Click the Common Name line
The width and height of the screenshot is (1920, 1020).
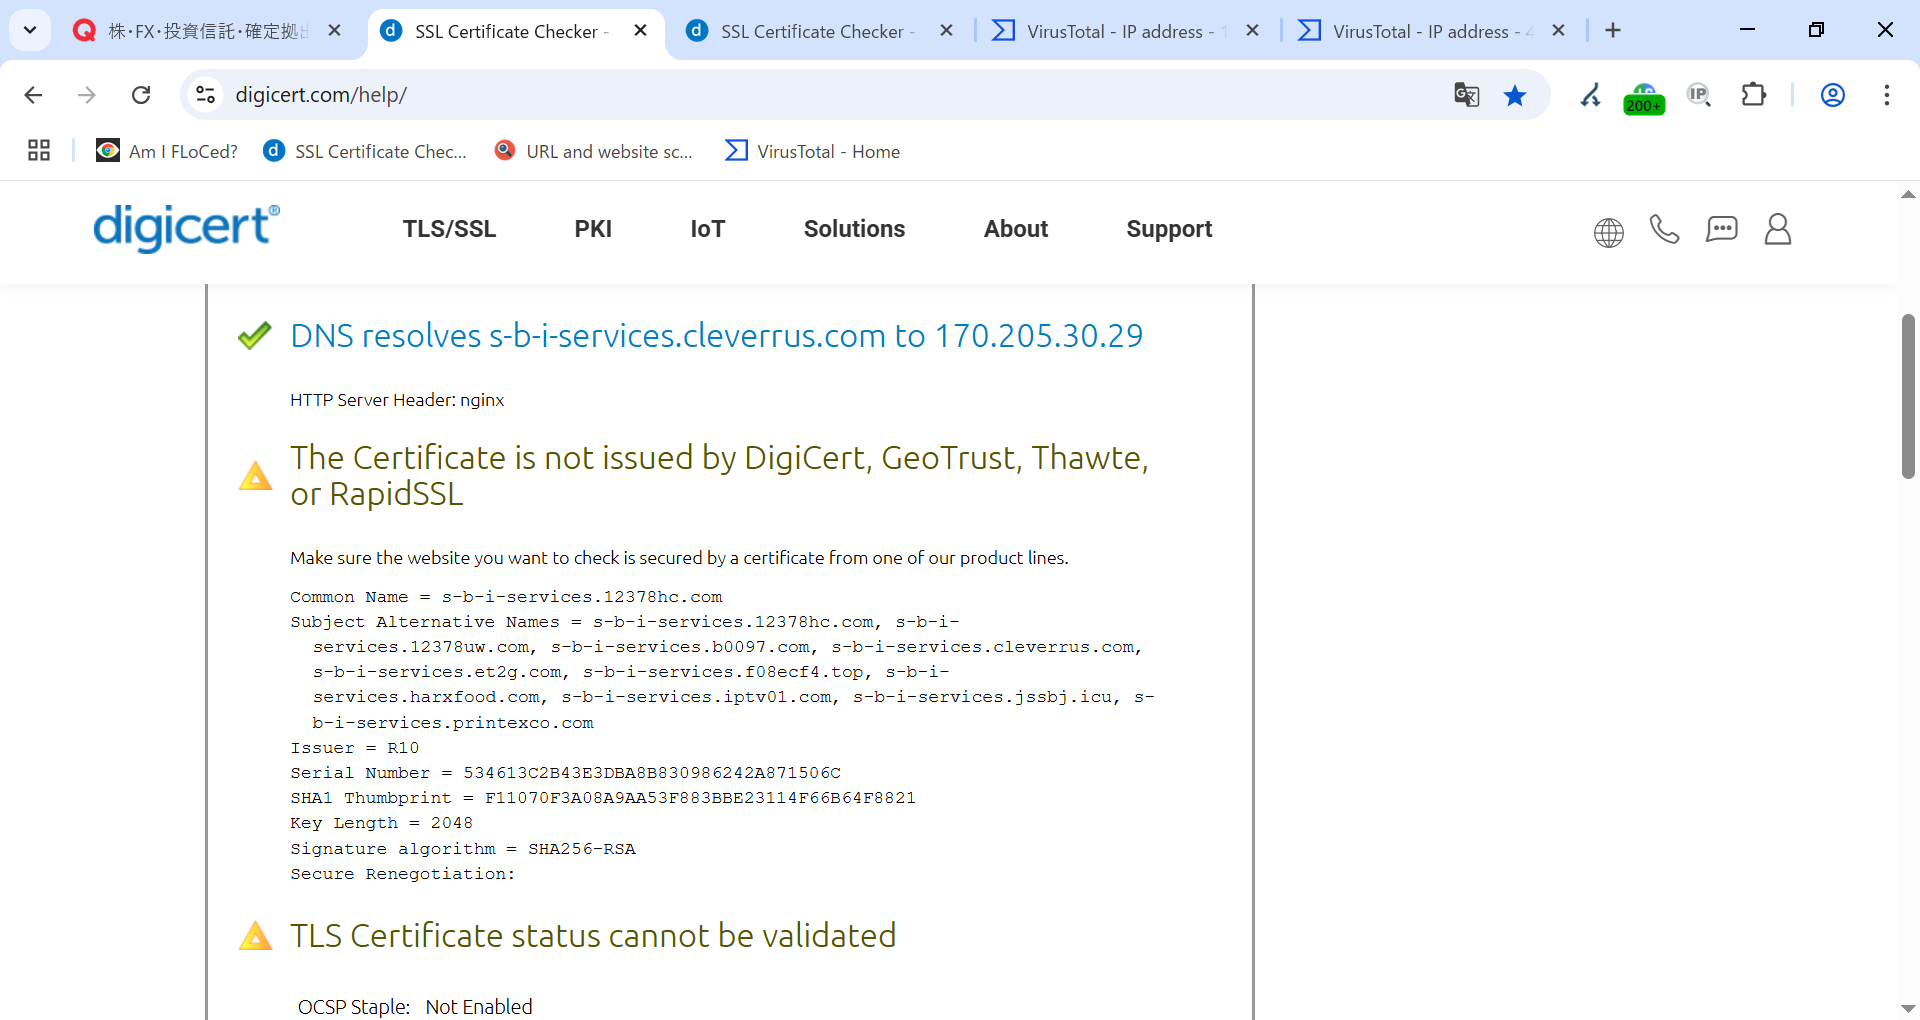[506, 597]
